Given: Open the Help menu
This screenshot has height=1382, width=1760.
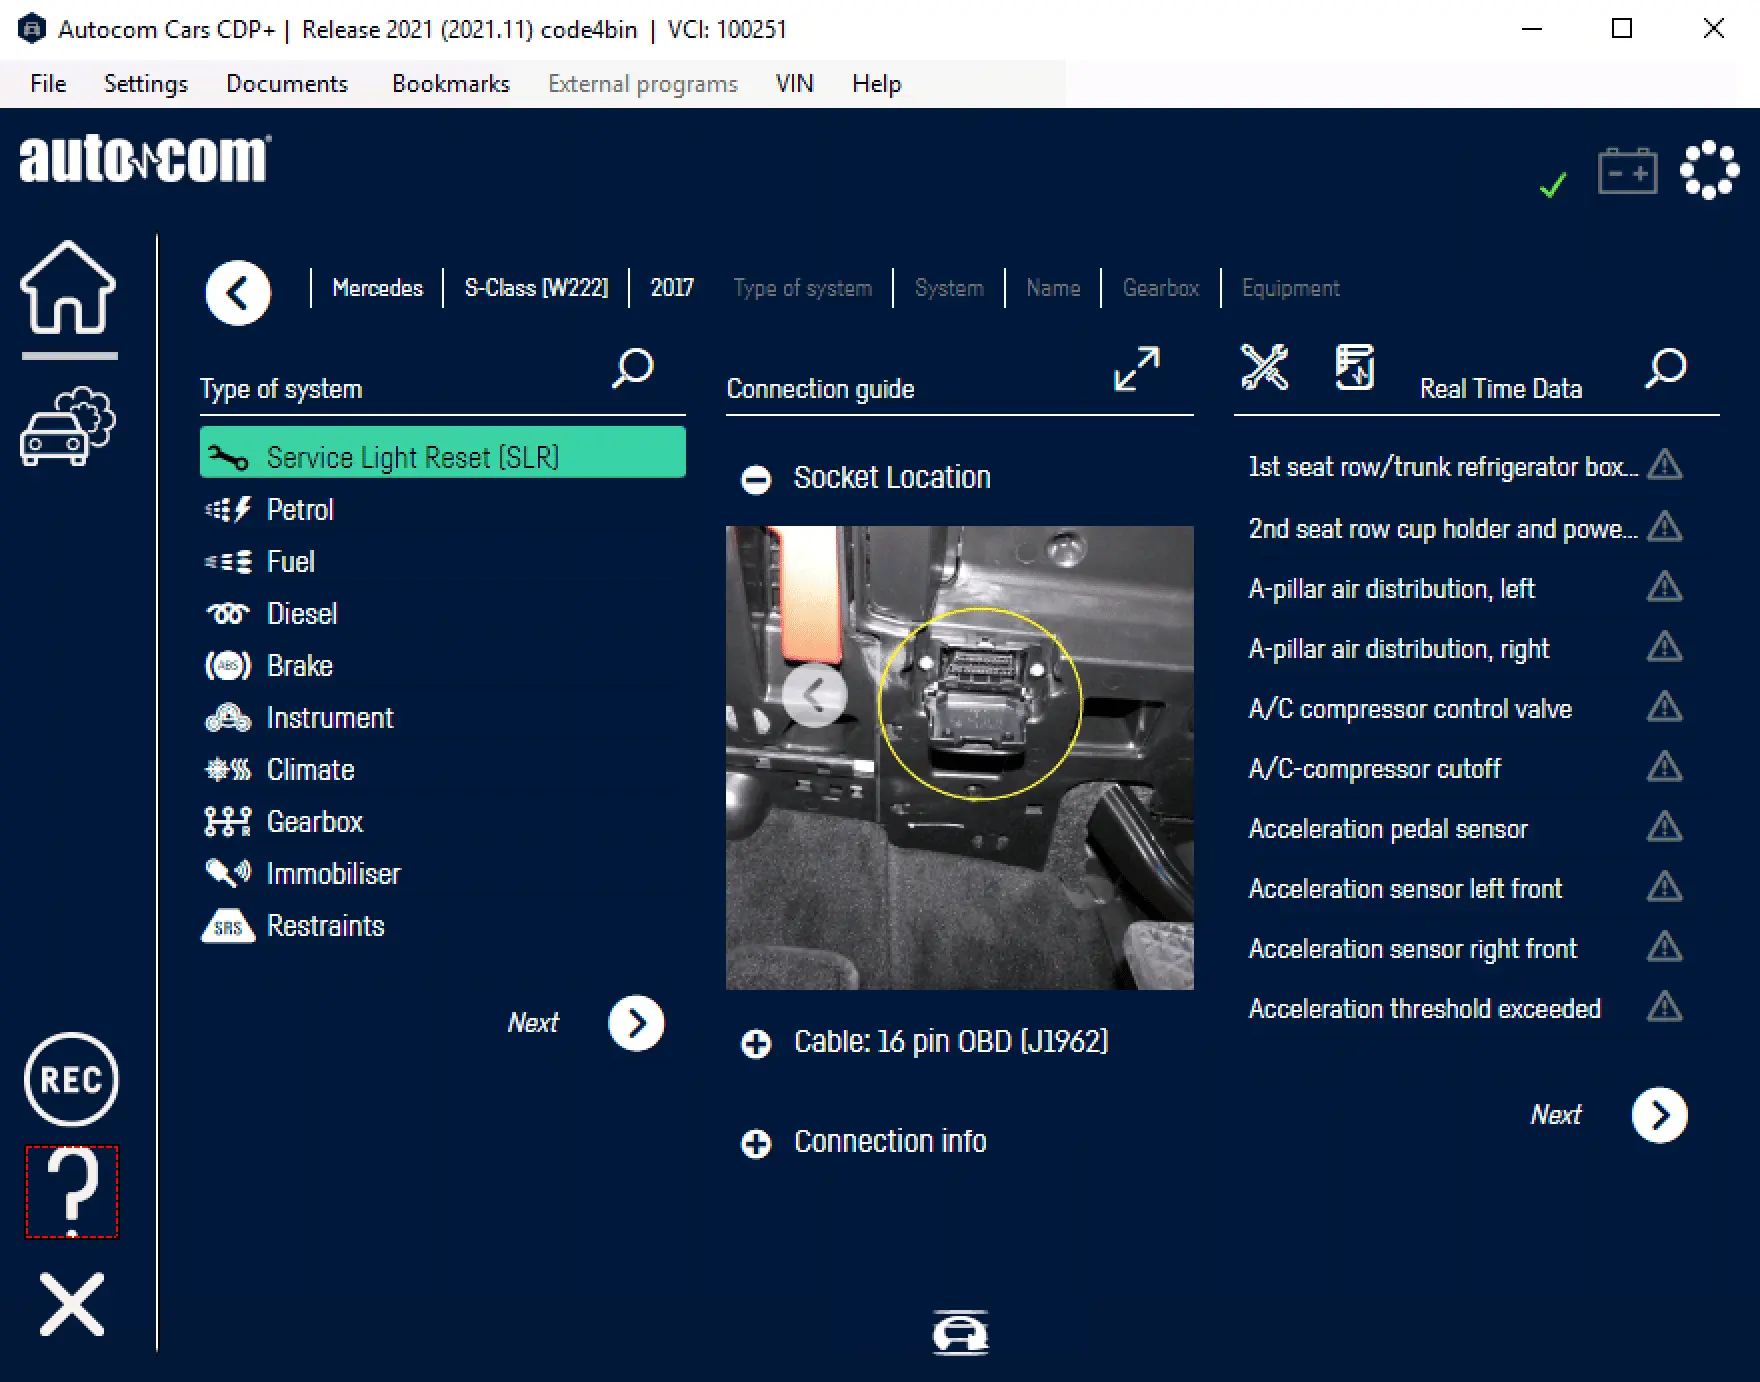Looking at the screenshot, I should click(x=877, y=84).
